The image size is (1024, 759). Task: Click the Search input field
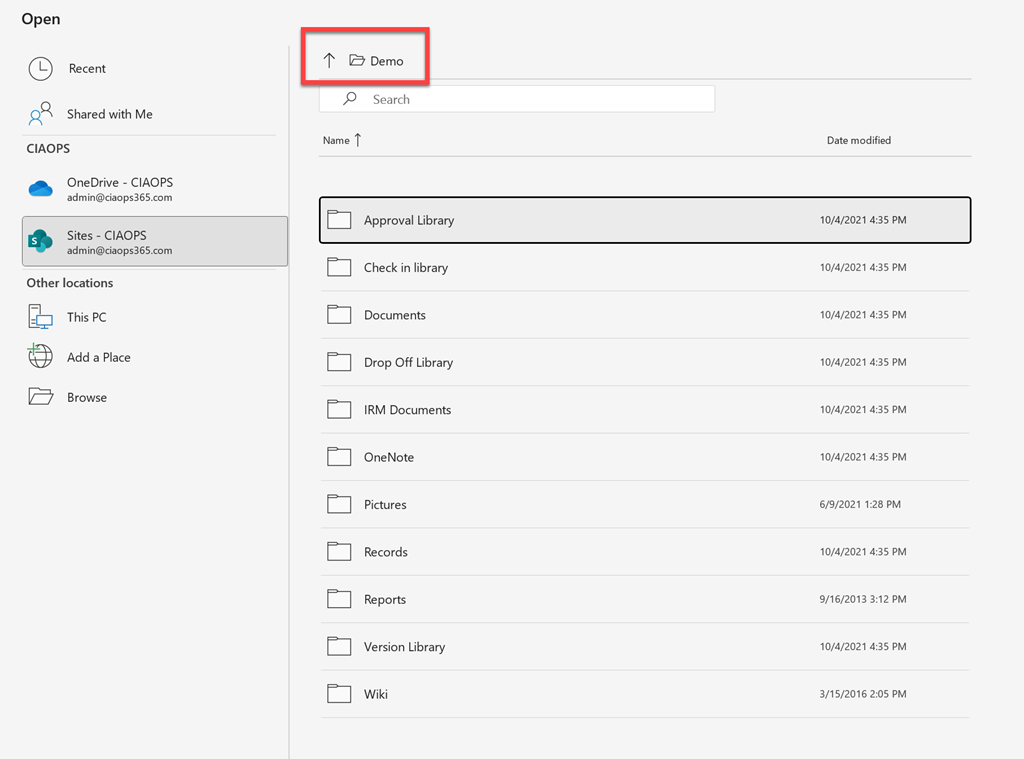[530, 99]
